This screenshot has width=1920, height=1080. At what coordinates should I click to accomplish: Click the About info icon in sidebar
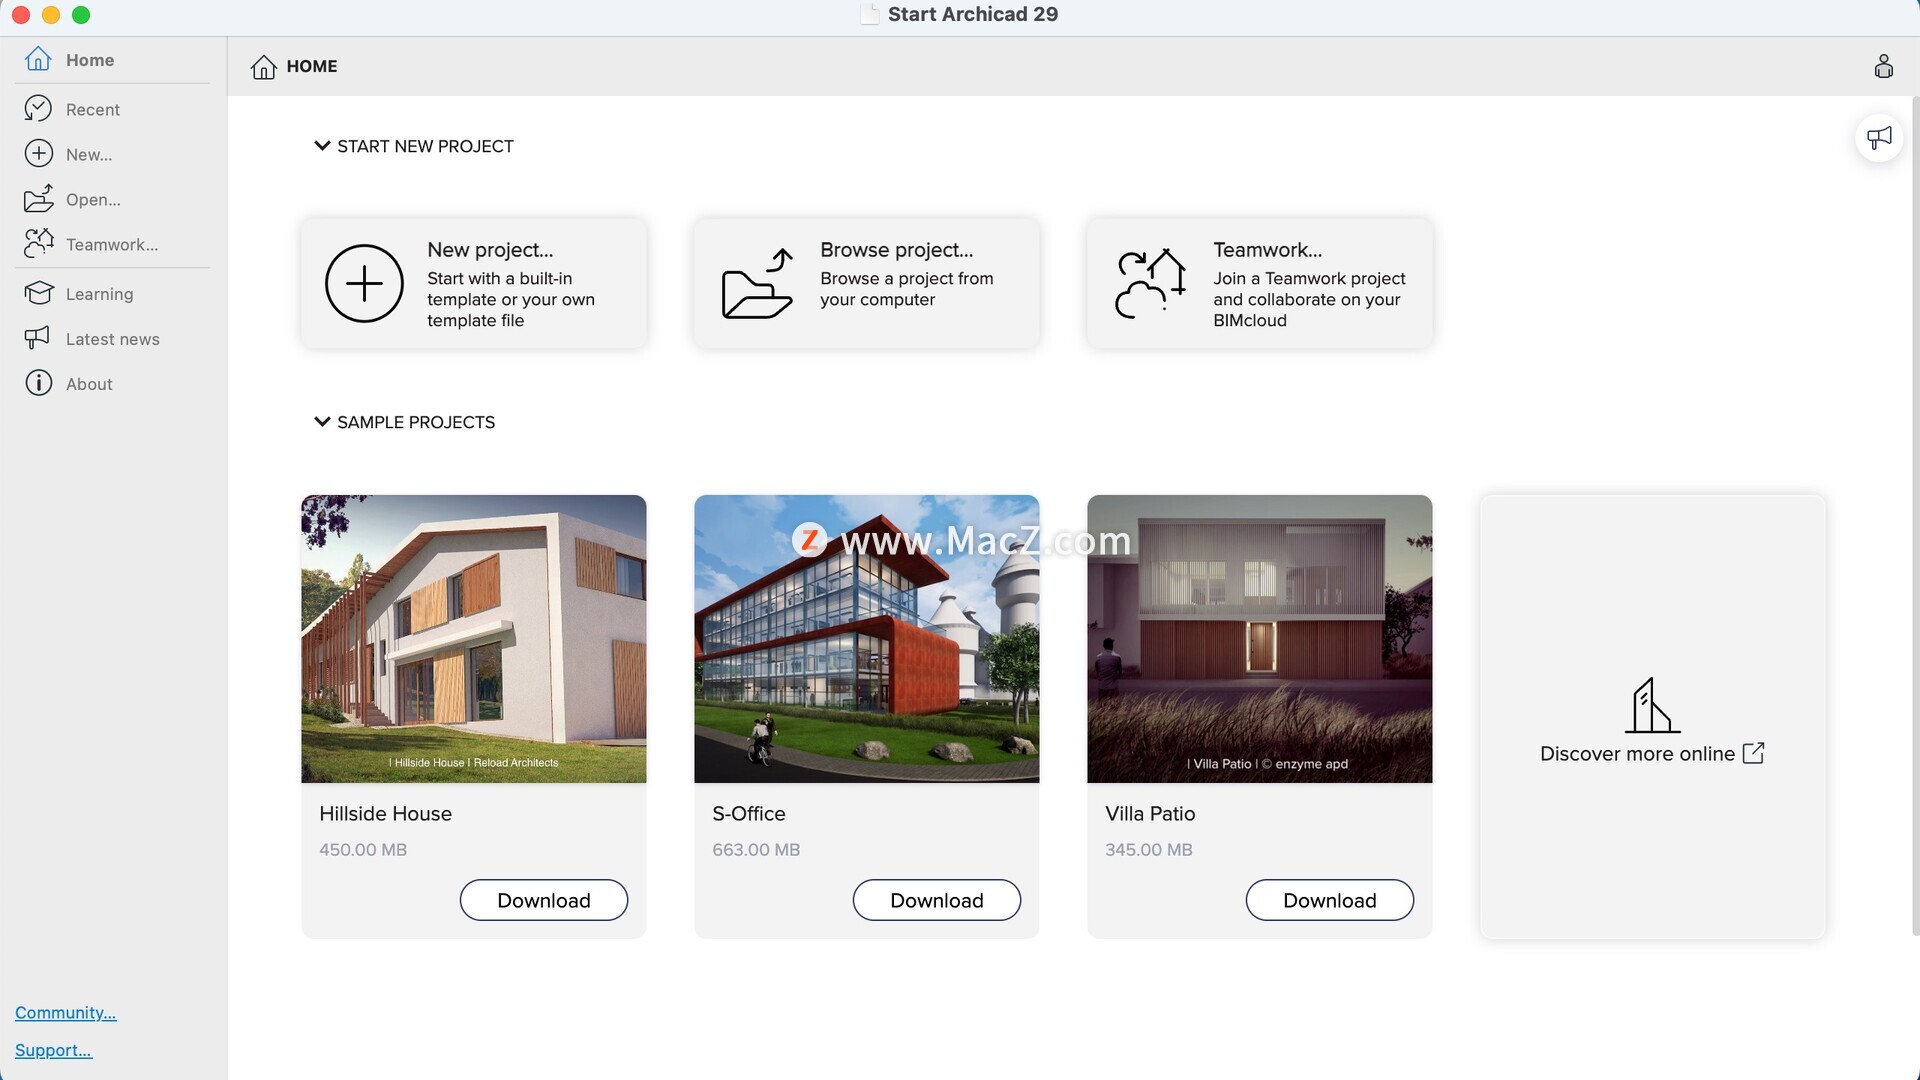(x=38, y=384)
